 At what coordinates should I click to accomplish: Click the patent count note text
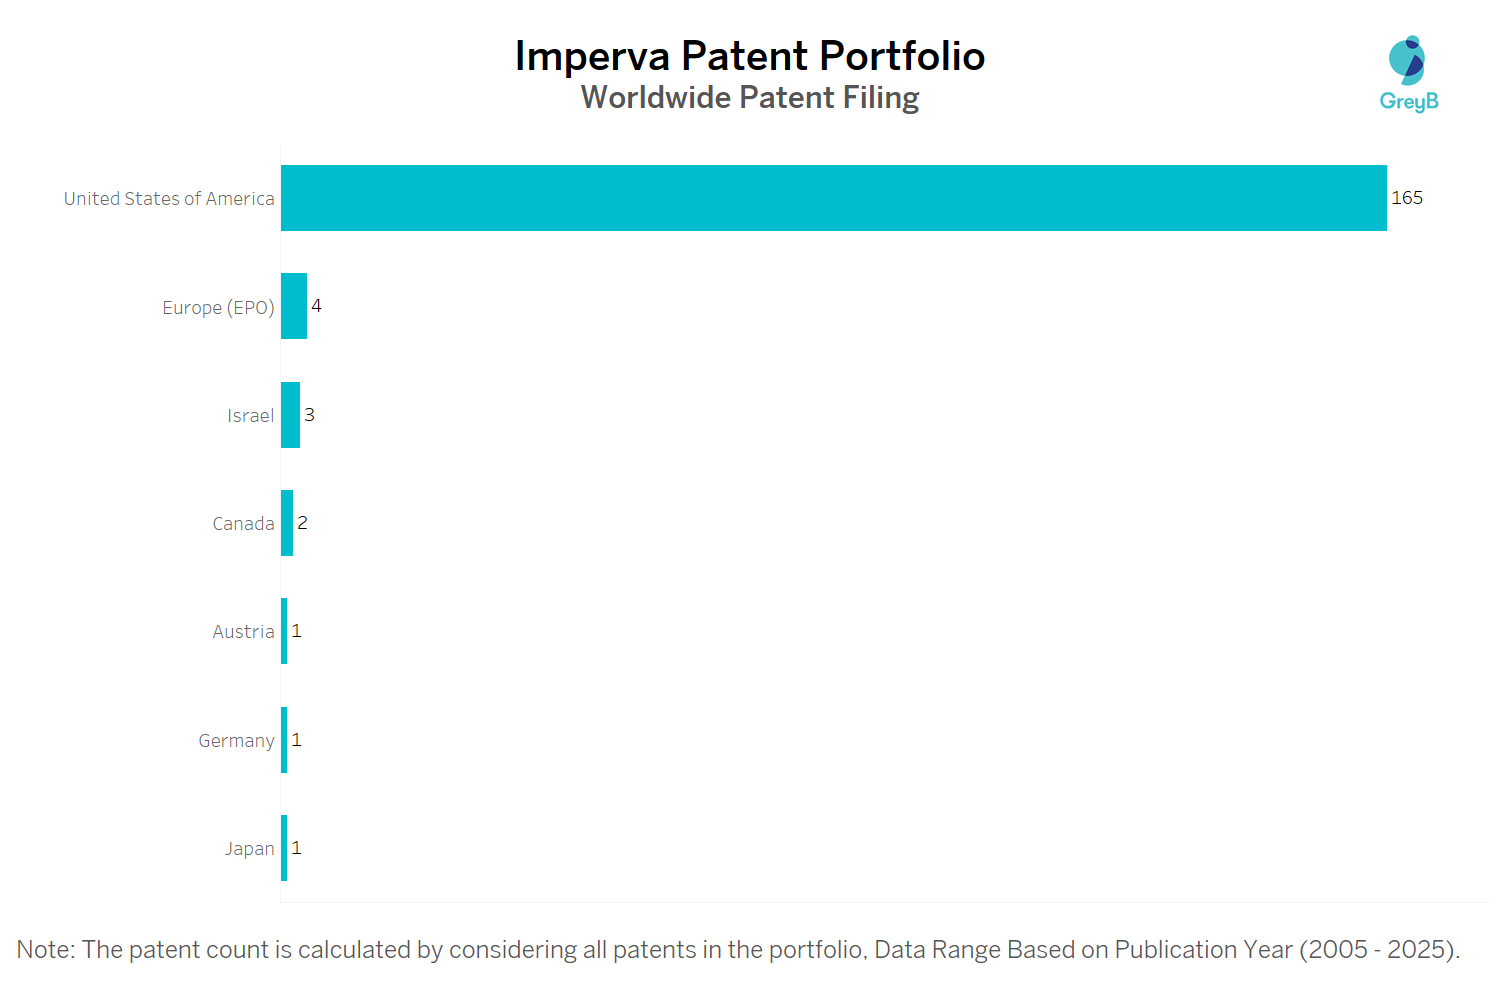[738, 950]
